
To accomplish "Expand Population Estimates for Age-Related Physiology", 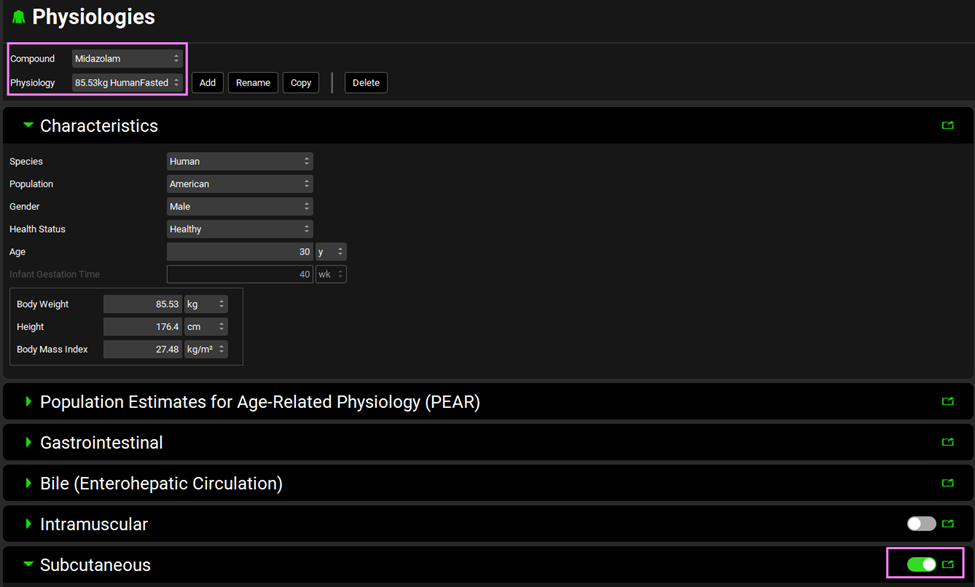I will coord(28,402).
